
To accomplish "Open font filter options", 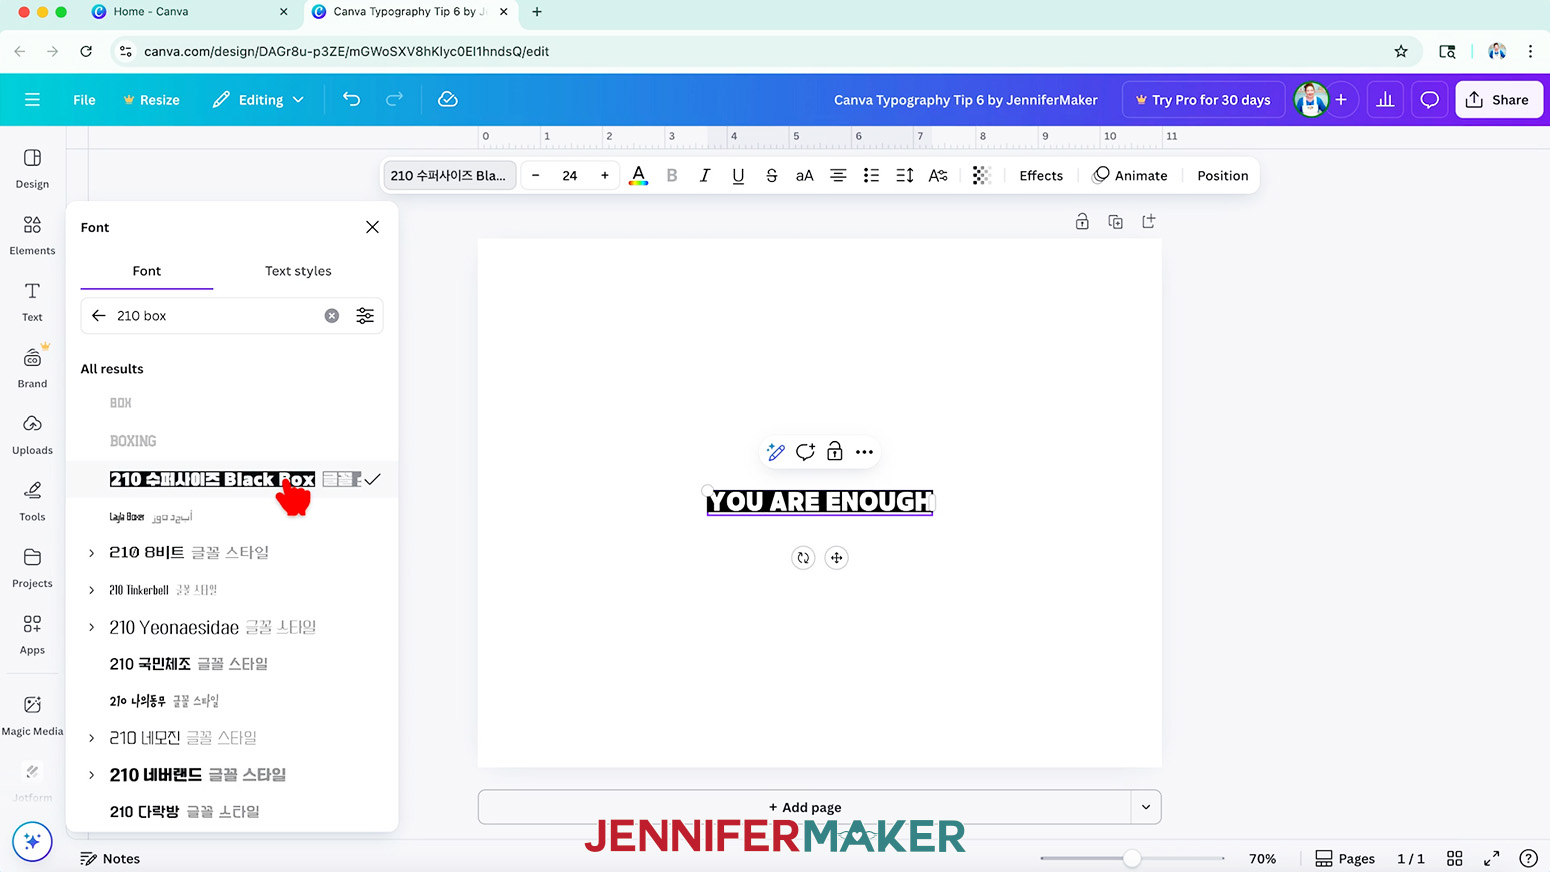I will (365, 315).
